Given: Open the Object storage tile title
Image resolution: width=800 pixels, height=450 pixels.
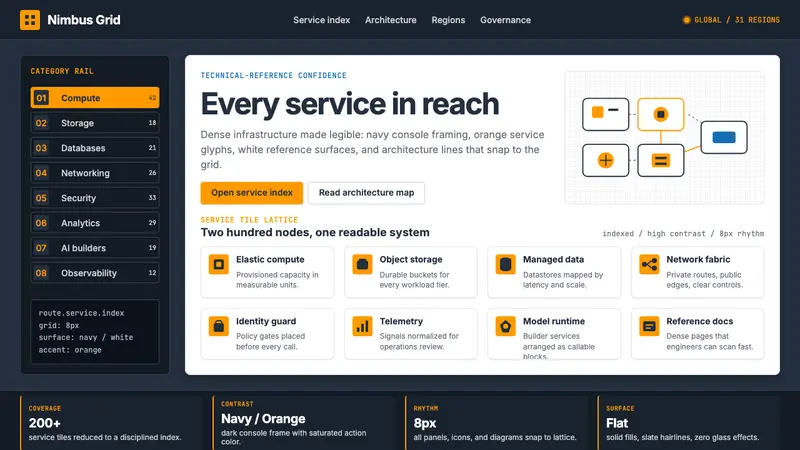Looking at the screenshot, I should coord(411,259).
